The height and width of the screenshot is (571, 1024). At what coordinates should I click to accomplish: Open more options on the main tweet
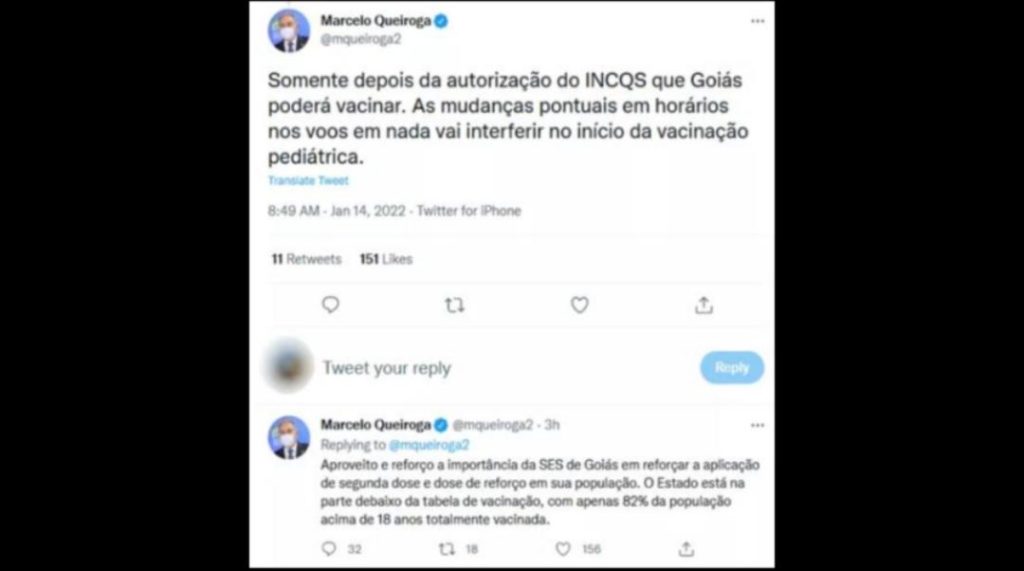758,21
